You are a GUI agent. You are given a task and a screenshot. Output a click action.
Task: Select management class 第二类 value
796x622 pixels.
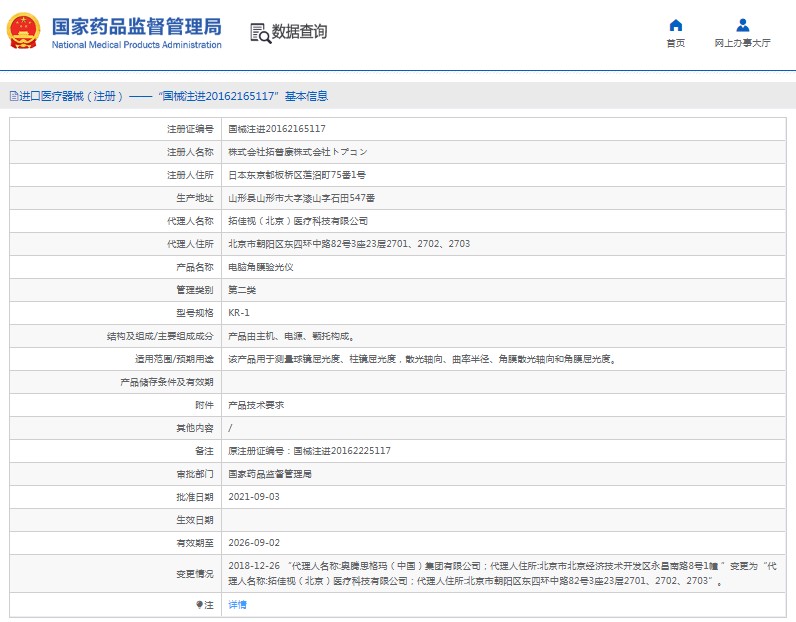(x=242, y=290)
